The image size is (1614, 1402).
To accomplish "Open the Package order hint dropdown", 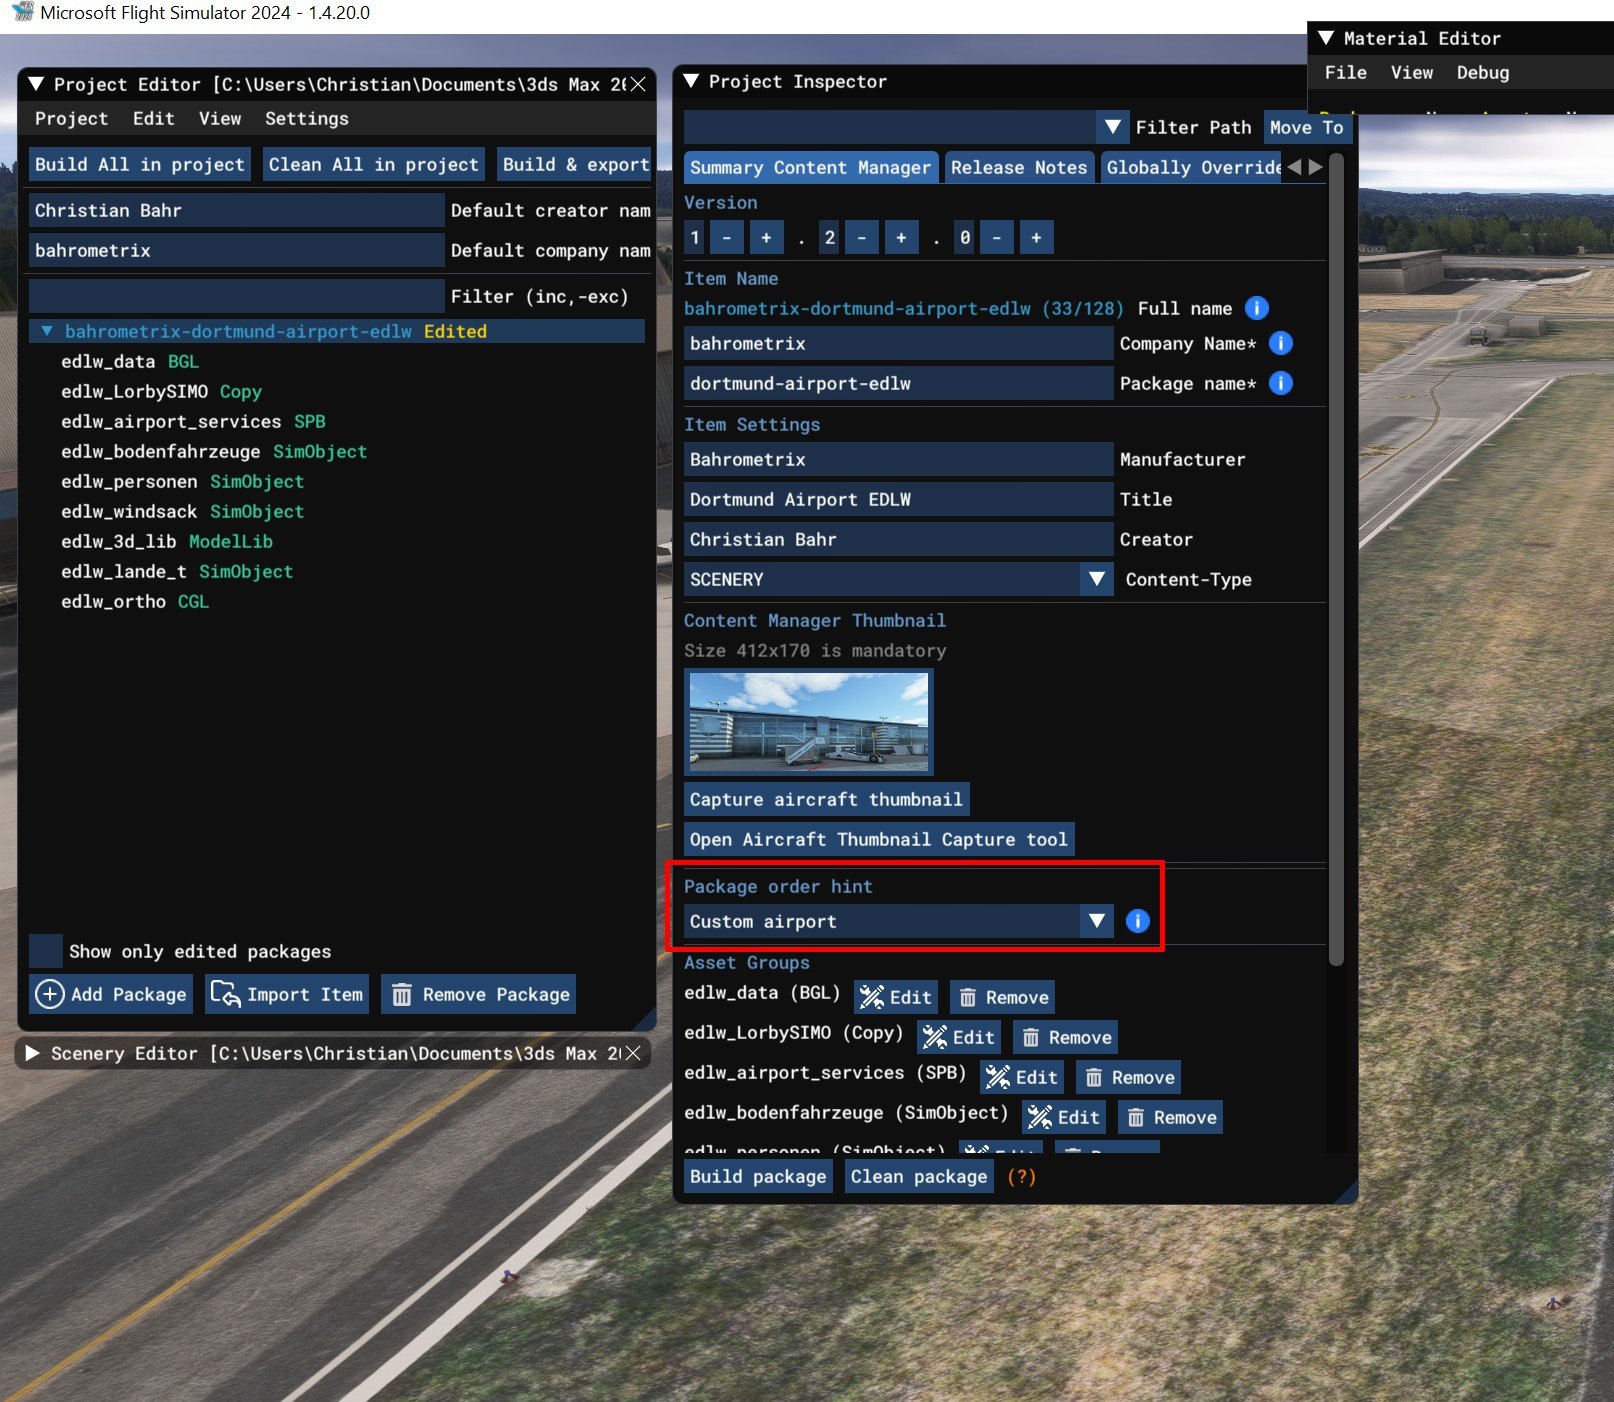I will (1097, 921).
